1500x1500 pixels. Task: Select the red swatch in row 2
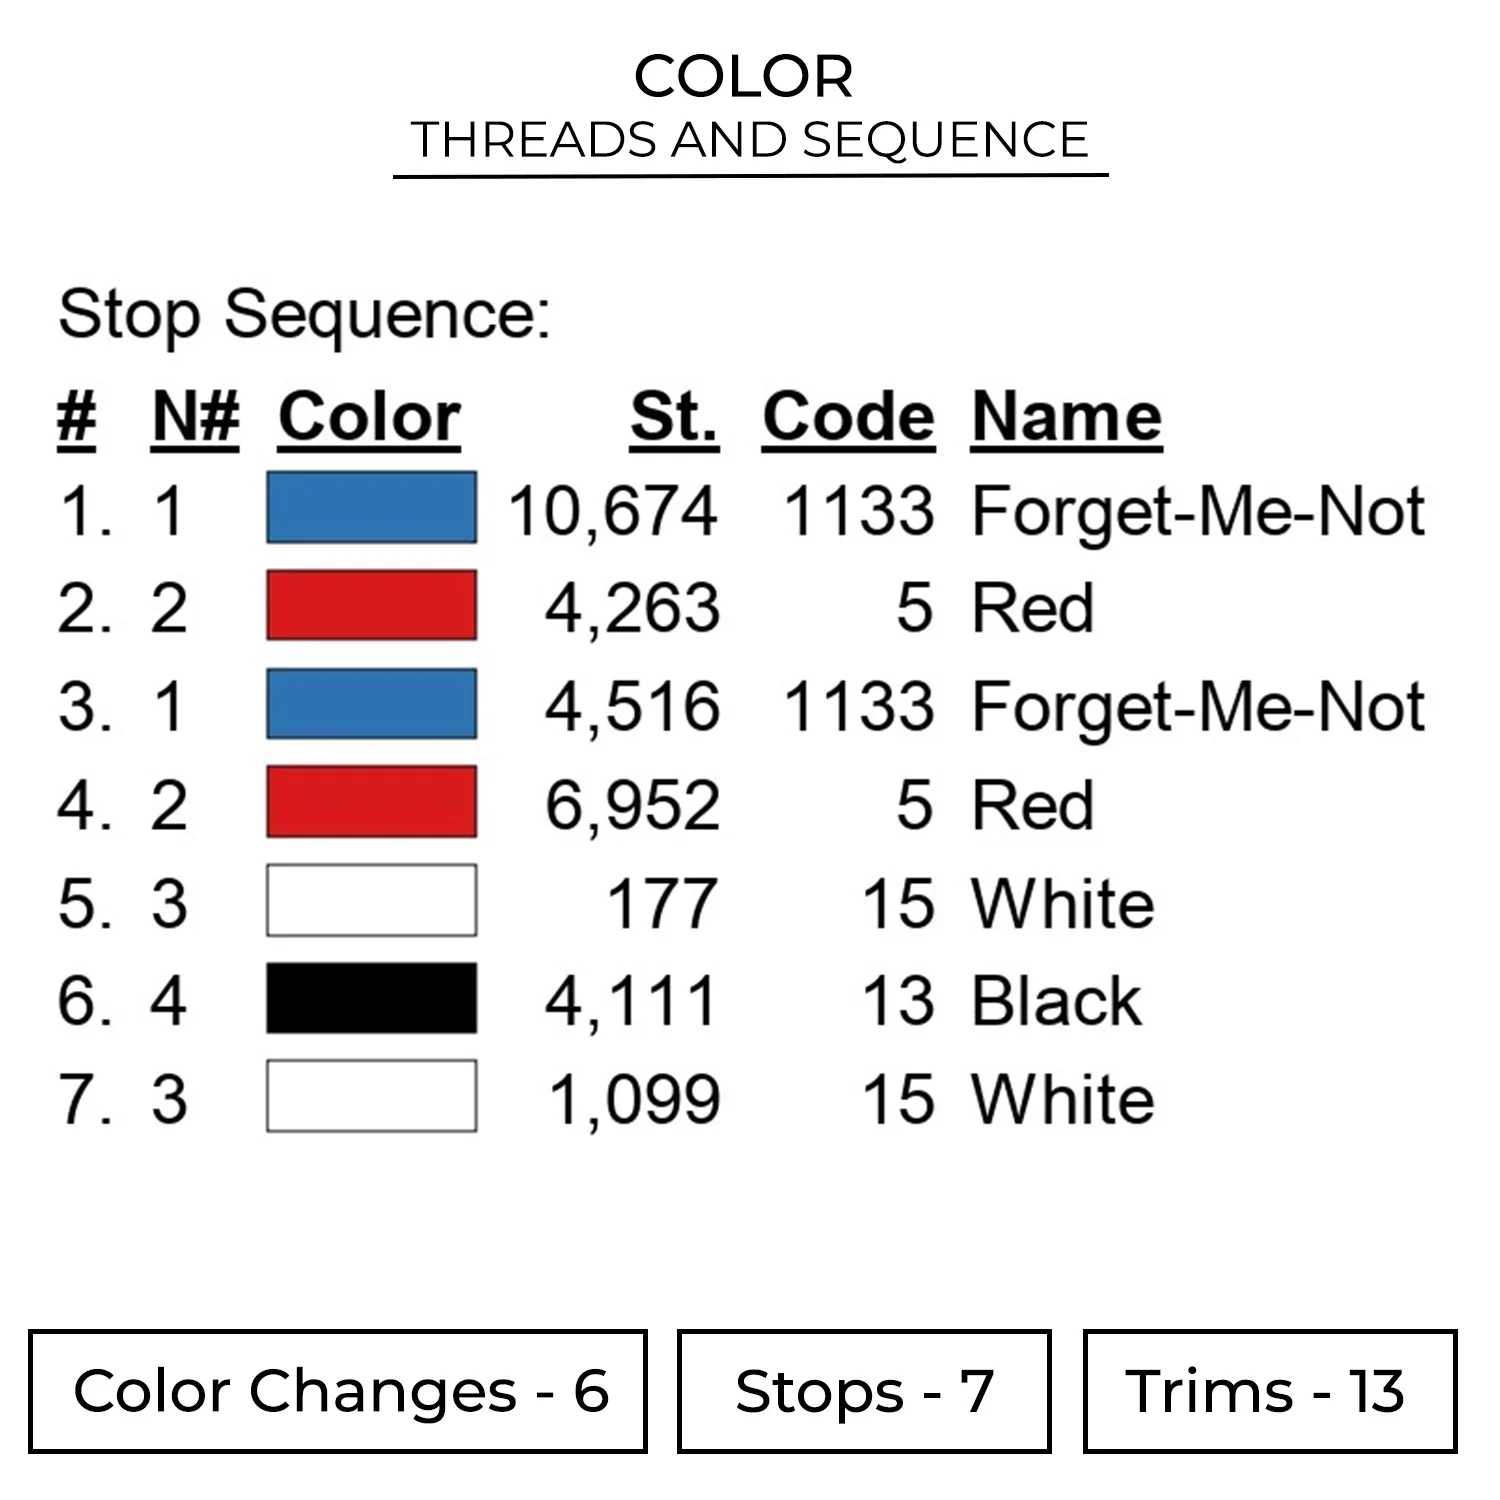[x=371, y=606]
